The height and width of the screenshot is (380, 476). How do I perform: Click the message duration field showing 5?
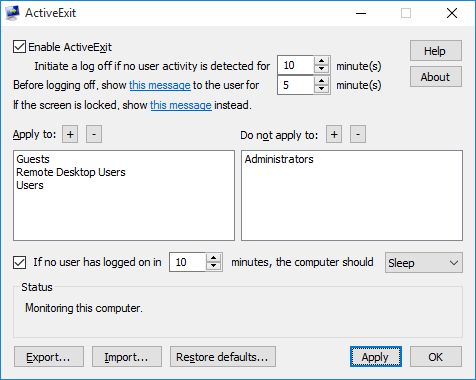coord(296,85)
